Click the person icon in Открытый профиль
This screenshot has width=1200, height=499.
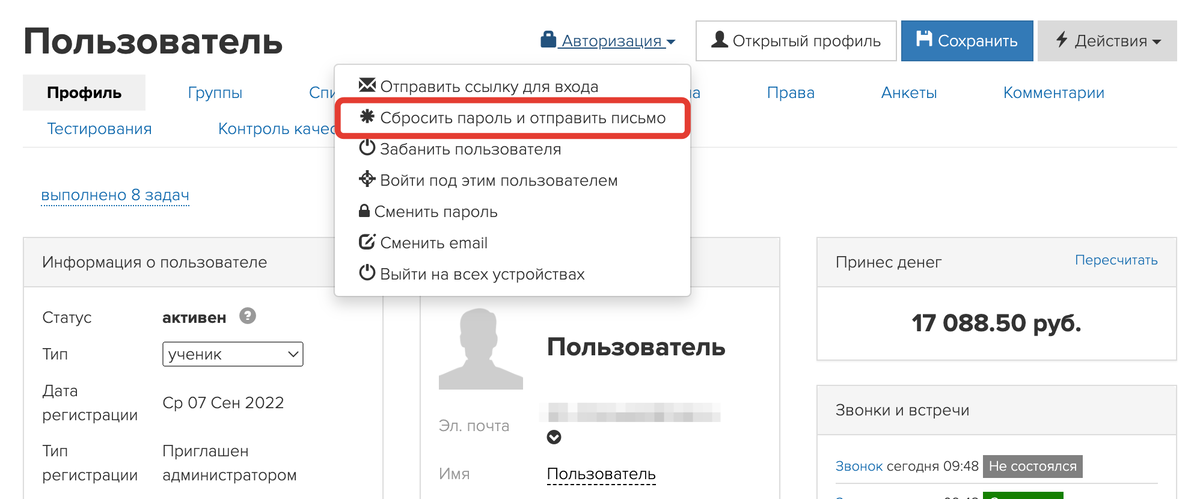[x=718, y=40]
